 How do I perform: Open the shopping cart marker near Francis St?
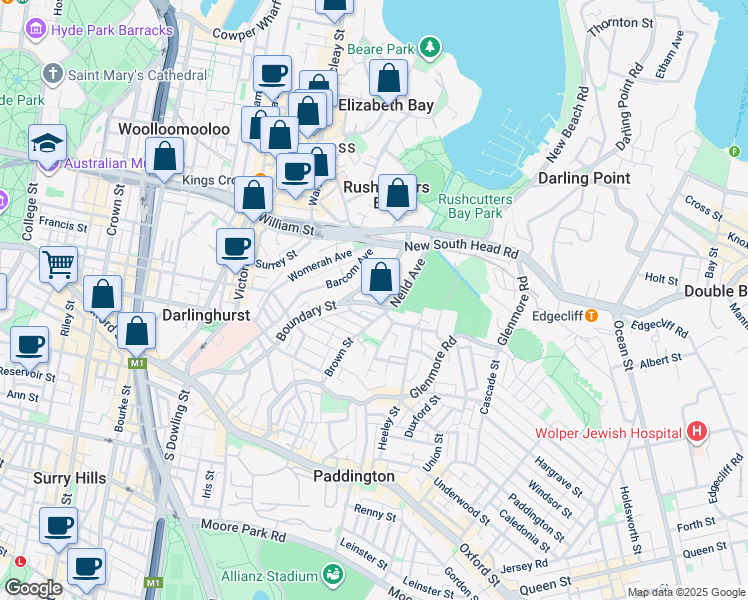(59, 266)
